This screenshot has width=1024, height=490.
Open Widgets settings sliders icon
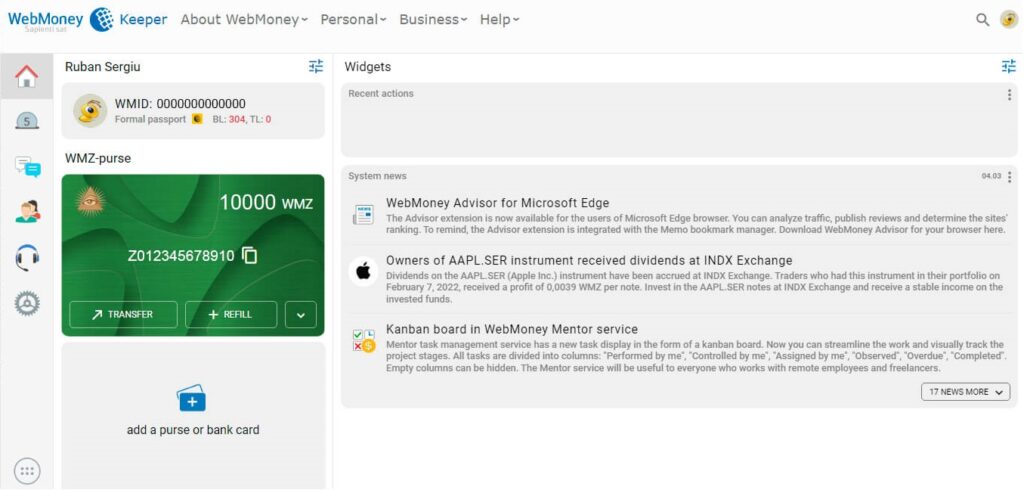click(1009, 66)
